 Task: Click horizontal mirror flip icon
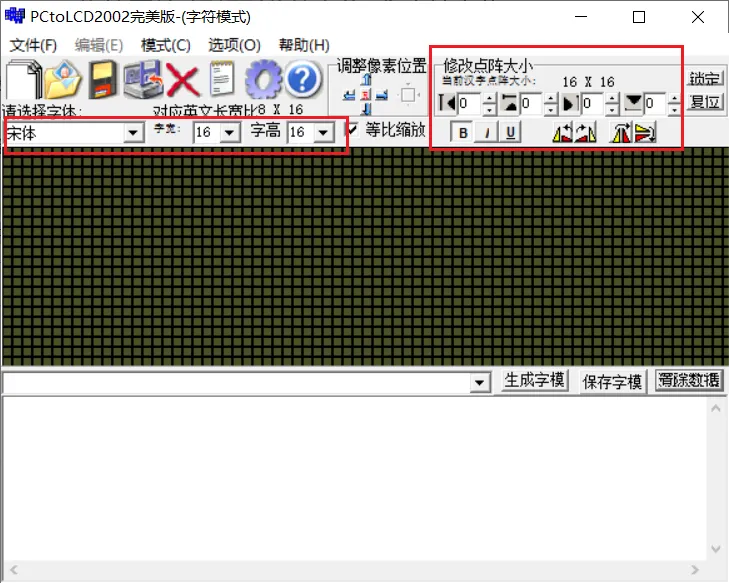(621, 133)
